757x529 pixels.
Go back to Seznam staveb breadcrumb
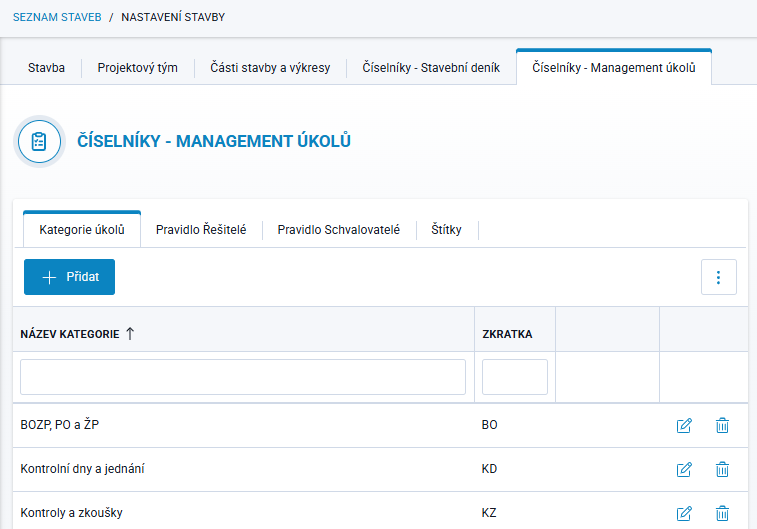tap(57, 17)
